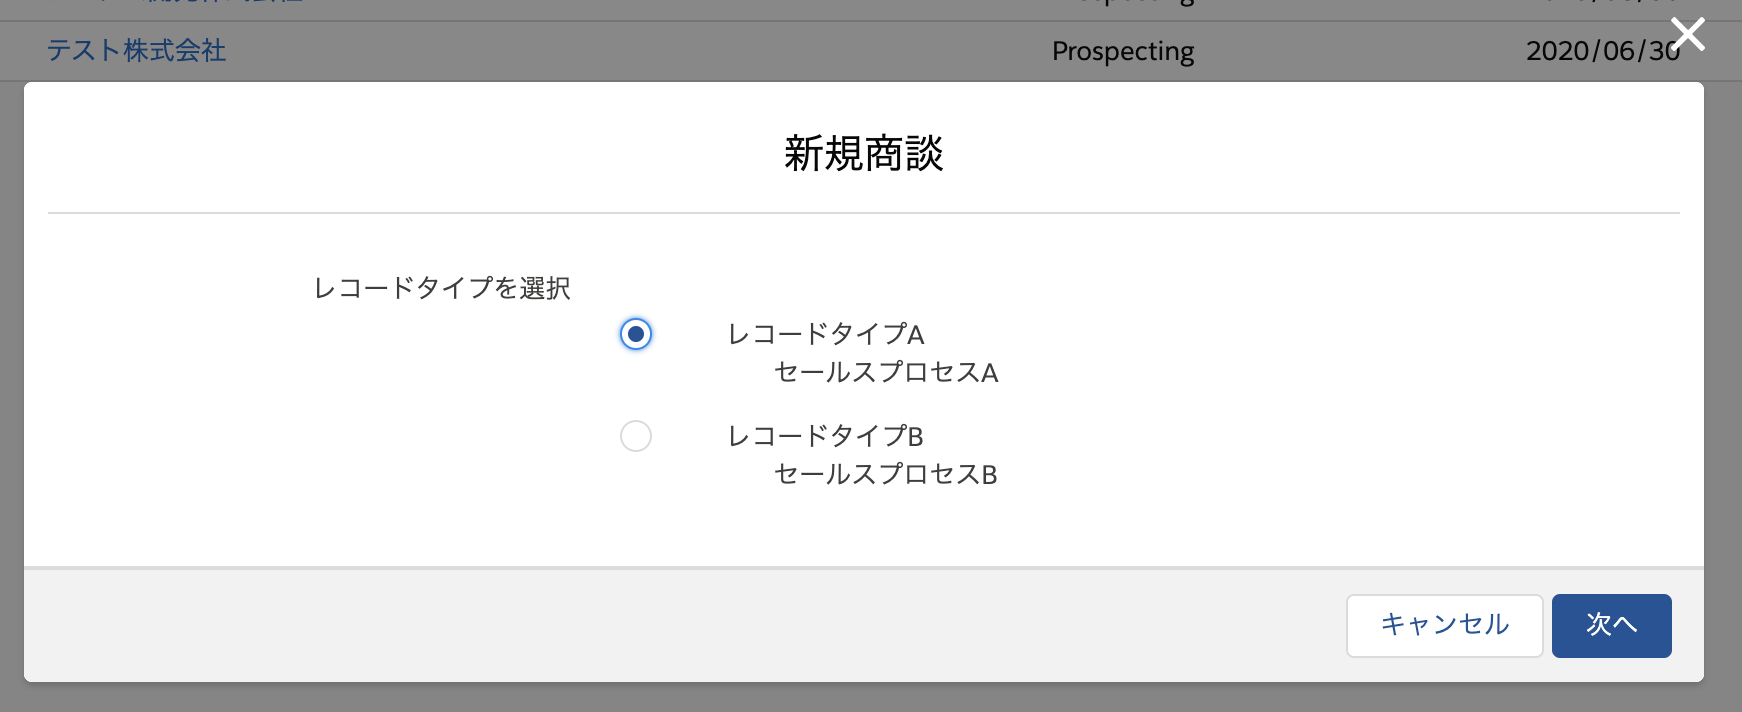This screenshot has width=1742, height=712.
Task: Click the レコードタイプを選択 label
Action: coord(443,288)
